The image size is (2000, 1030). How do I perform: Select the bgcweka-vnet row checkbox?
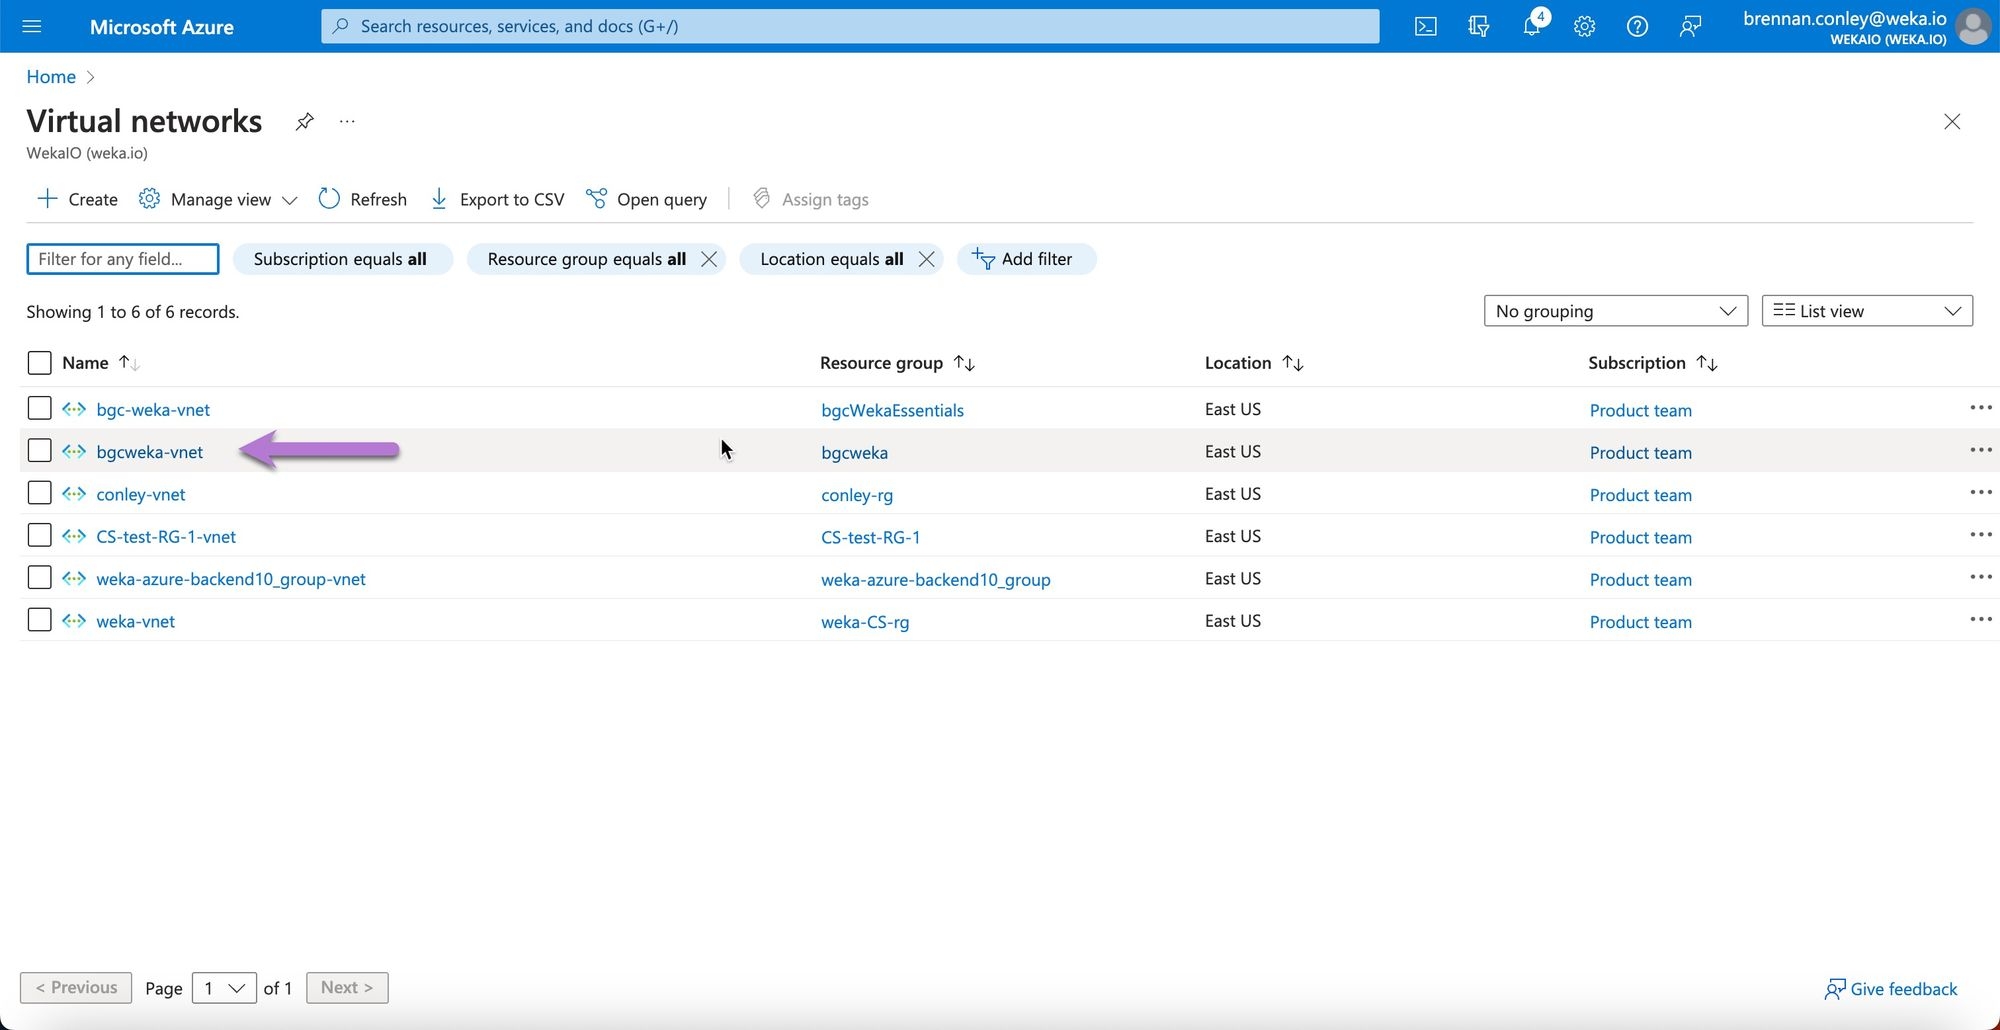point(39,451)
